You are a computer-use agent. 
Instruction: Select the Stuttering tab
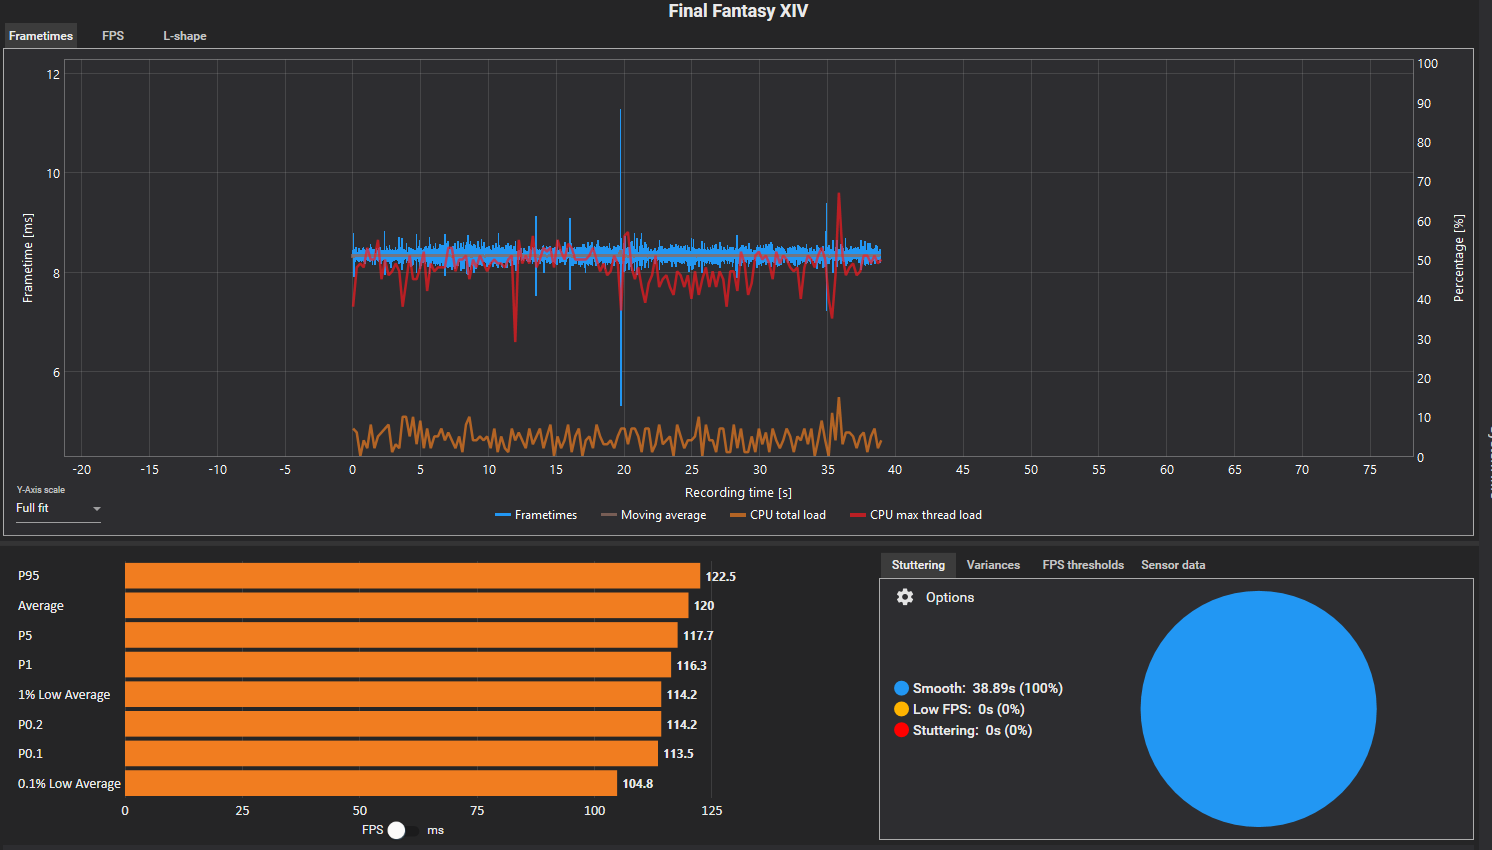point(918,565)
